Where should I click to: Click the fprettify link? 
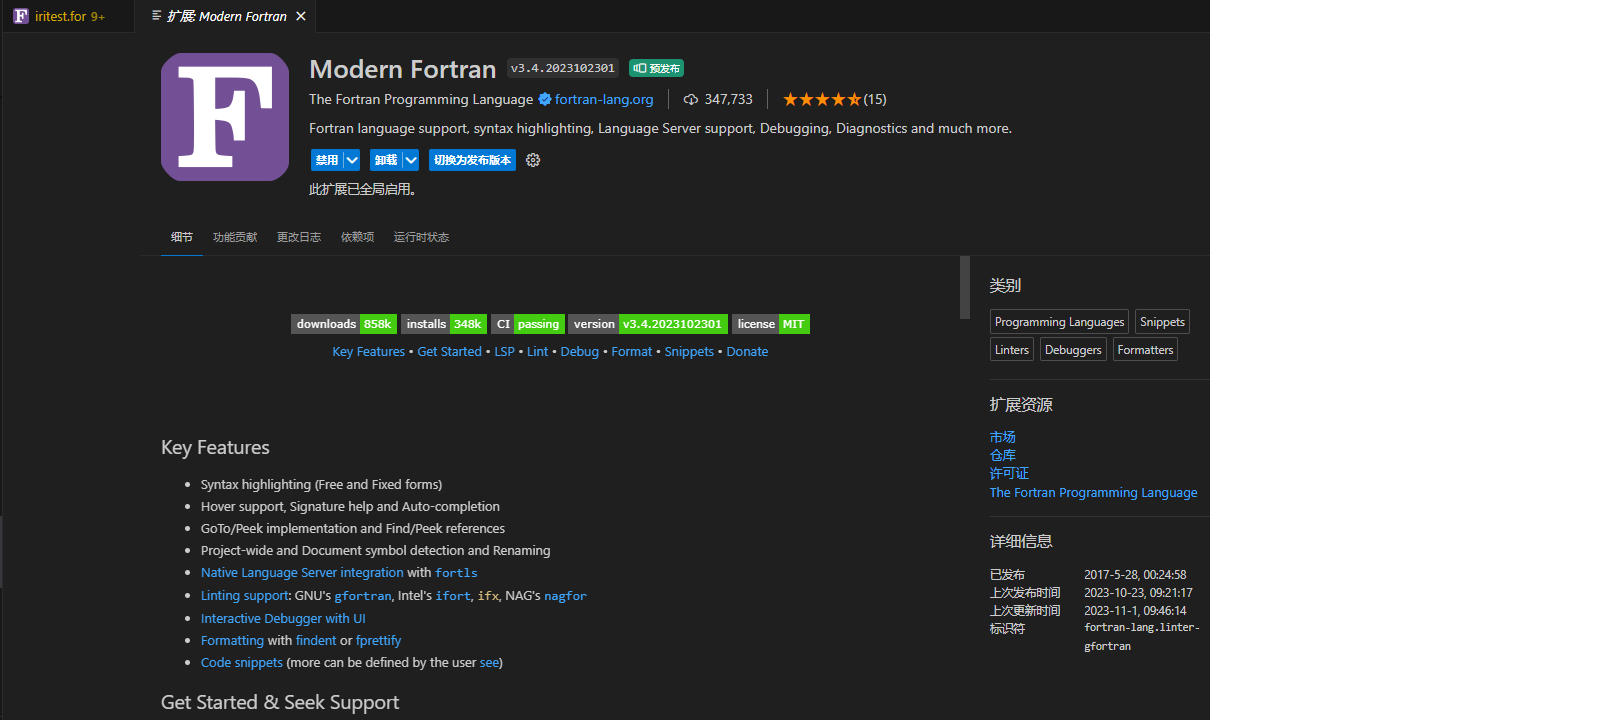(378, 641)
